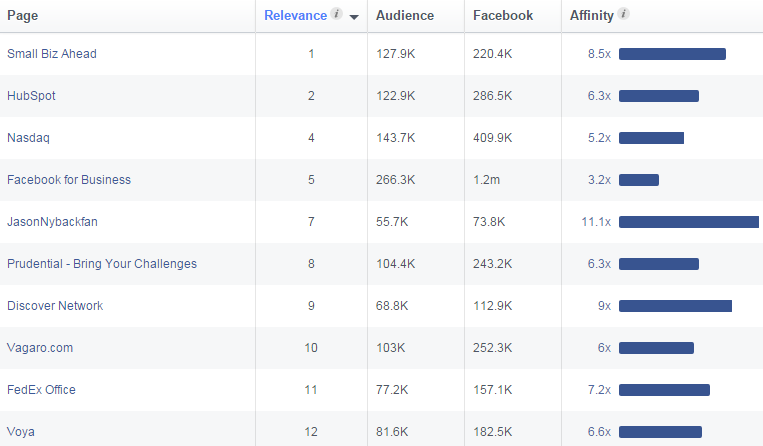The width and height of the screenshot is (763, 446).
Task: Select audience value 127.9K
Action: (x=396, y=54)
